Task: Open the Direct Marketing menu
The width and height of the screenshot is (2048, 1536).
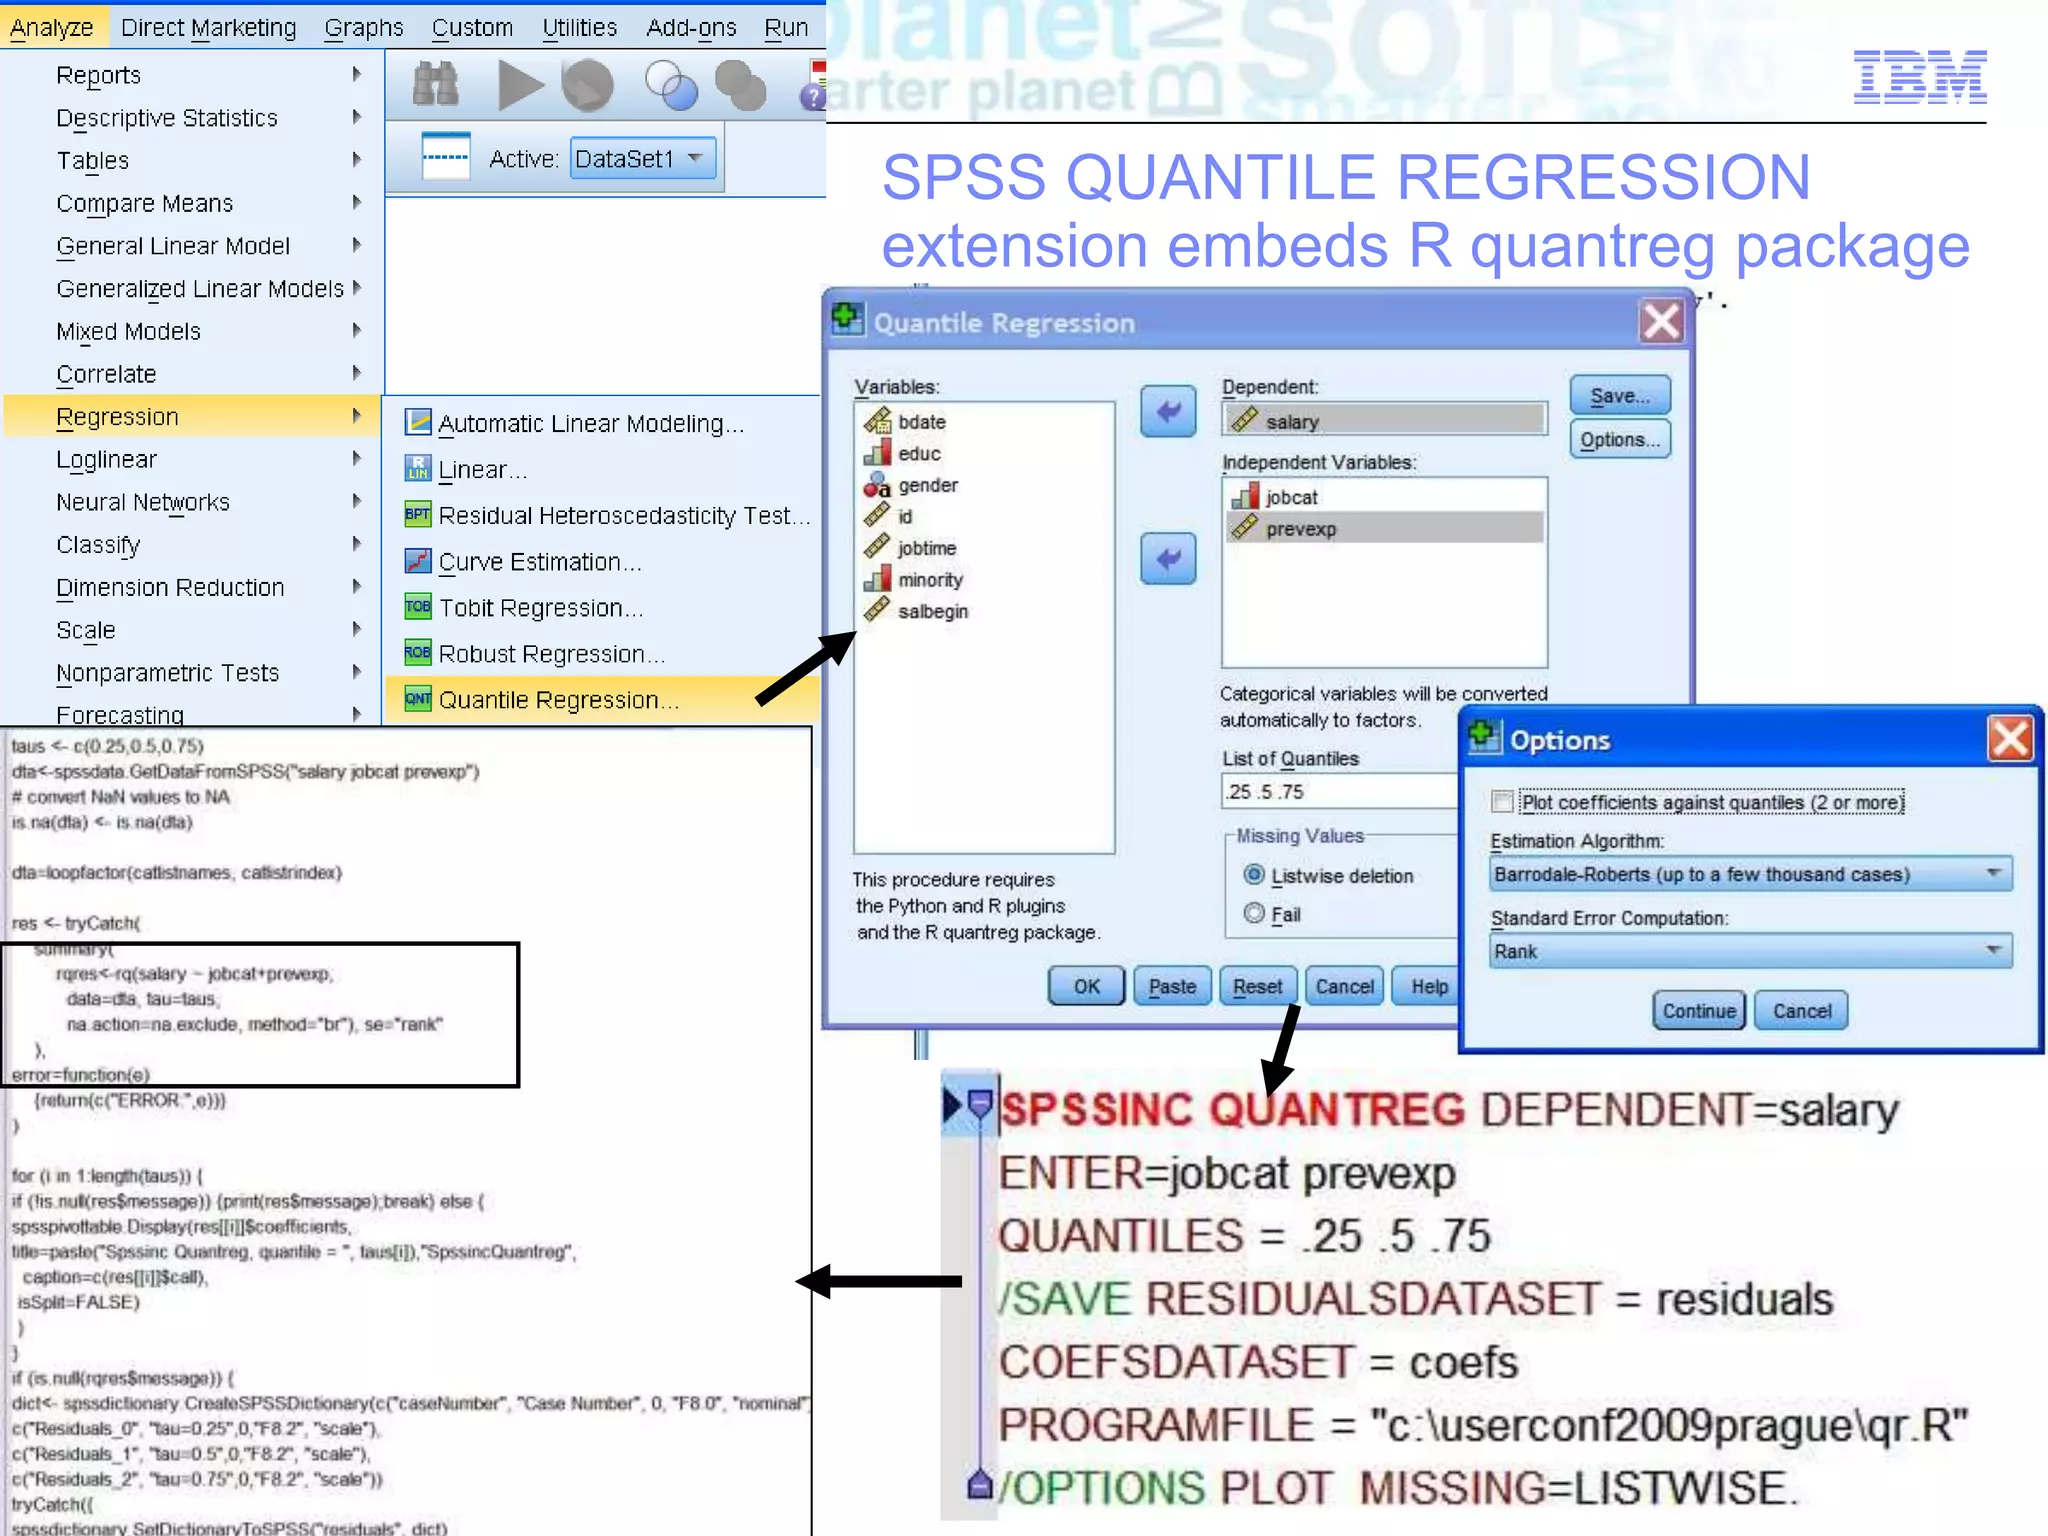Action: [x=209, y=27]
